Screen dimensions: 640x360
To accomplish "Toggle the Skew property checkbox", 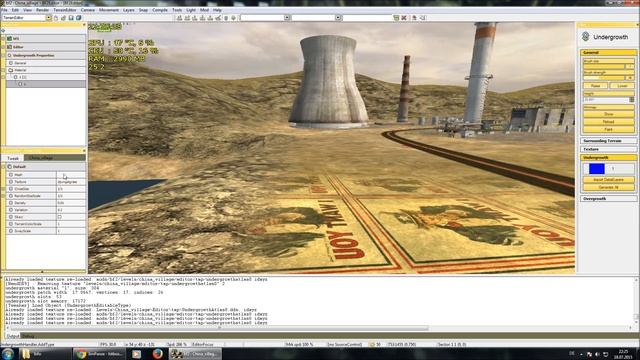I will [x=60, y=217].
